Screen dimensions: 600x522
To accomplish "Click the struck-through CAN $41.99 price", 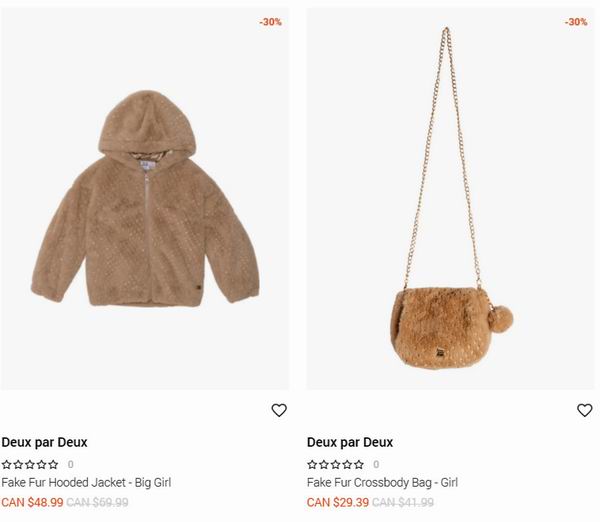I will coord(403,502).
